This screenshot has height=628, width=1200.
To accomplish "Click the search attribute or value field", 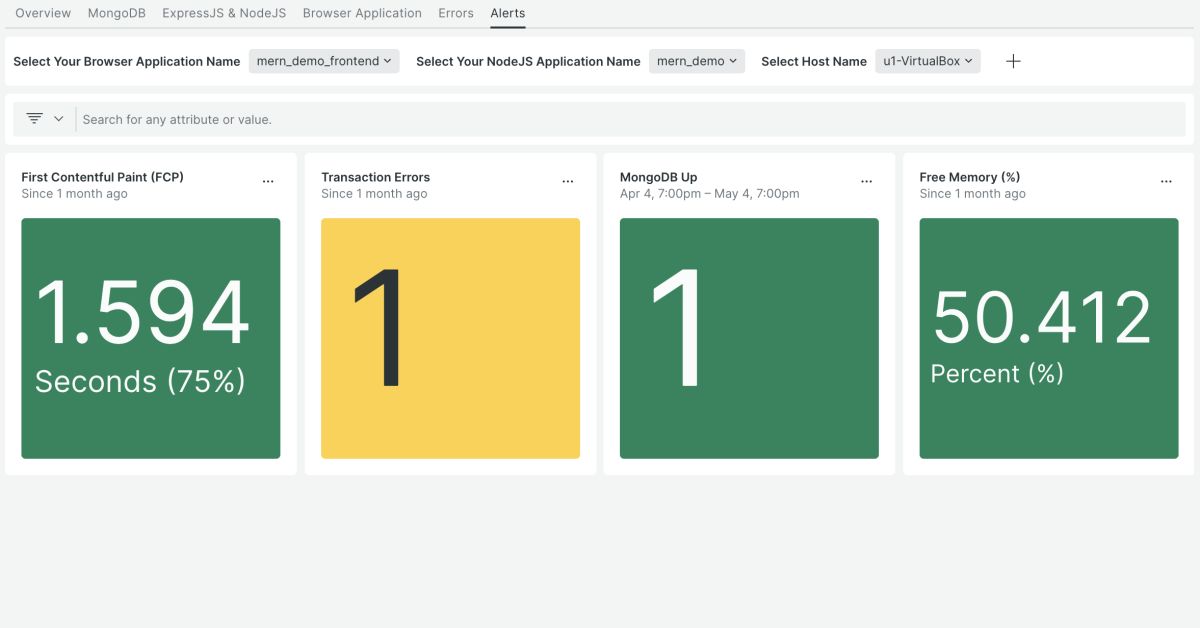I will [630, 119].
